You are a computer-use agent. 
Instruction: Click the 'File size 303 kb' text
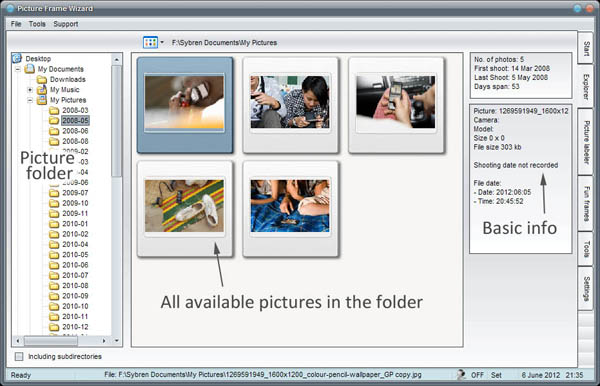pyautogui.click(x=497, y=147)
